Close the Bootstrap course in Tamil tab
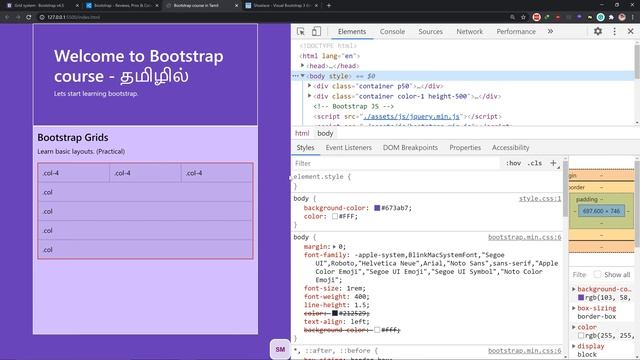The image size is (640, 360). tap(236, 6)
